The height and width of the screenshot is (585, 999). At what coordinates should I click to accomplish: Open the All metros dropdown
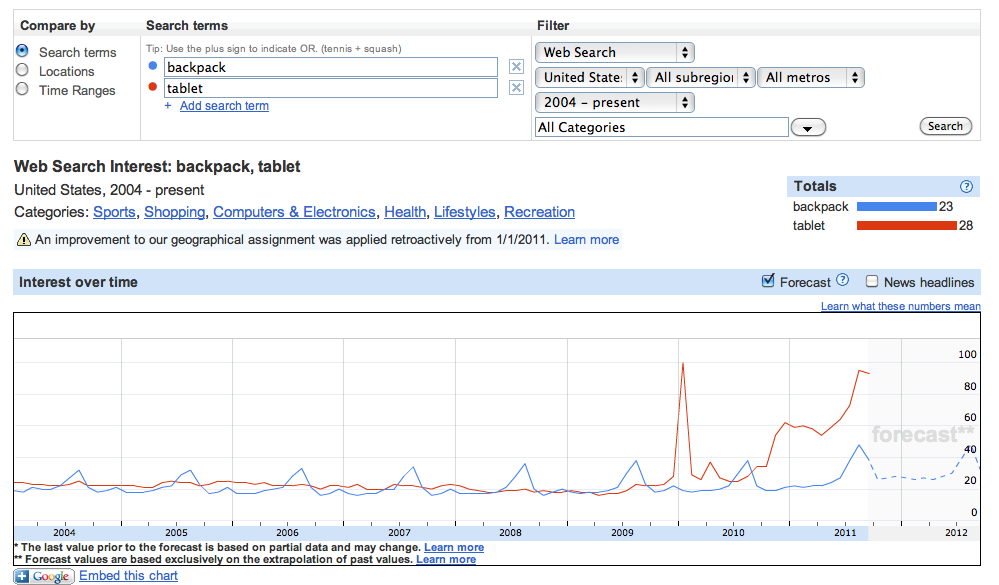tap(811, 77)
